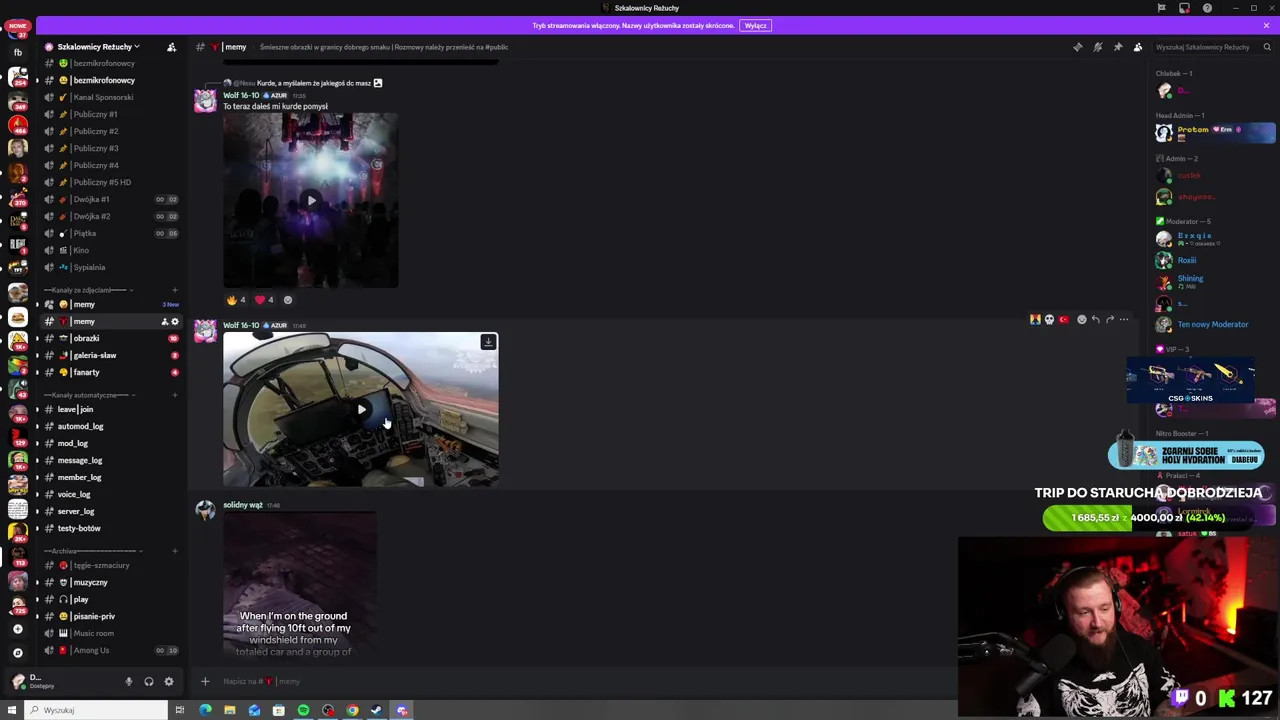The height and width of the screenshot is (720, 1280).
Task: Play the jet cockpit video
Action: 361,409
